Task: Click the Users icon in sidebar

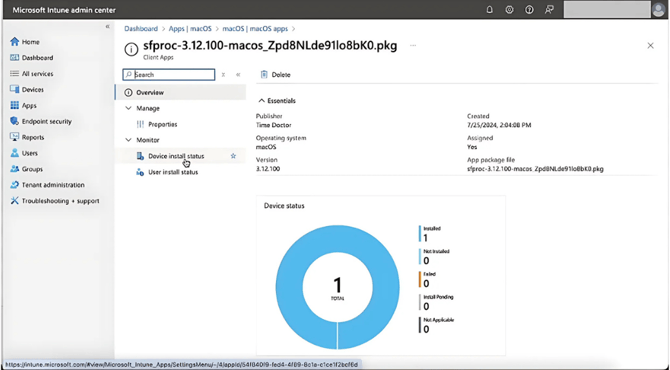Action: [x=15, y=153]
